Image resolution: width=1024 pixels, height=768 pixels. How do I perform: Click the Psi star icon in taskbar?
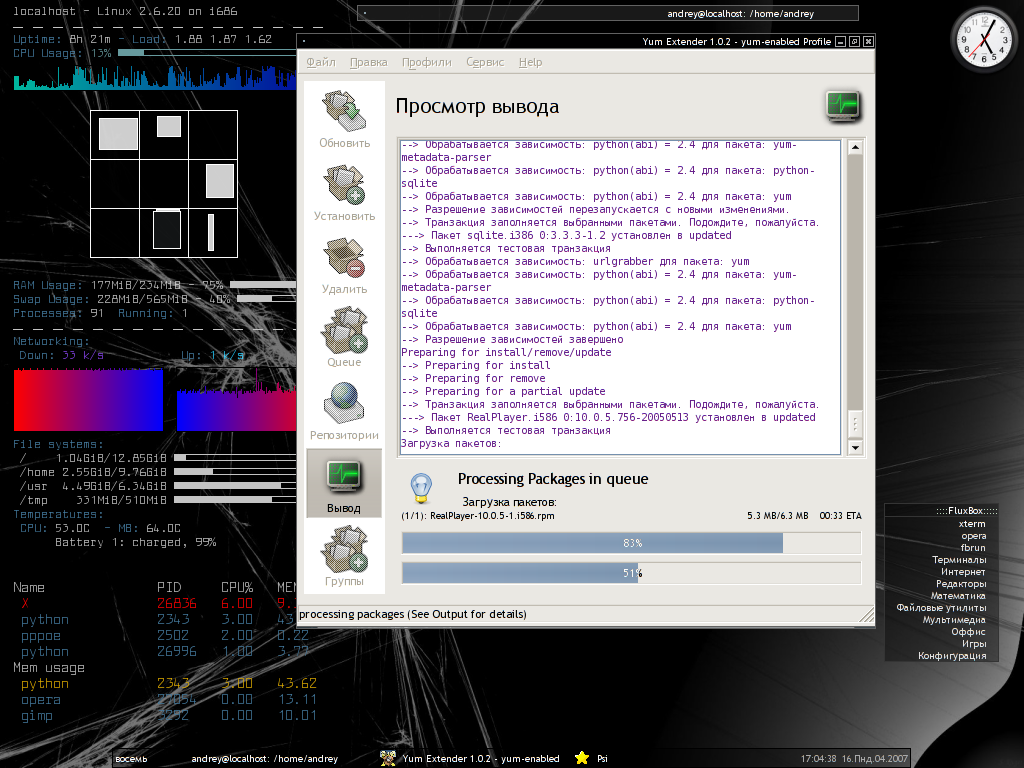point(582,758)
